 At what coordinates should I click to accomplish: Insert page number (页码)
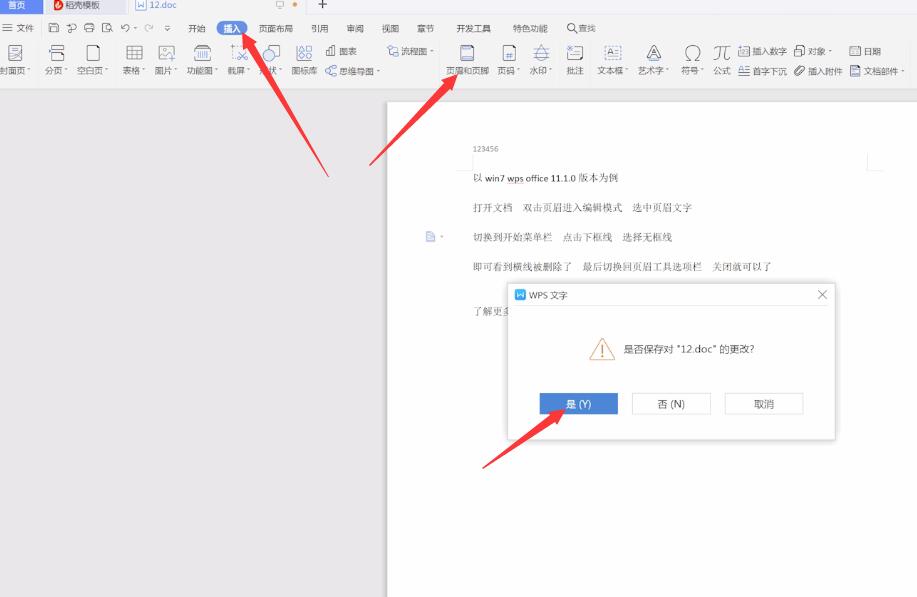(509, 60)
